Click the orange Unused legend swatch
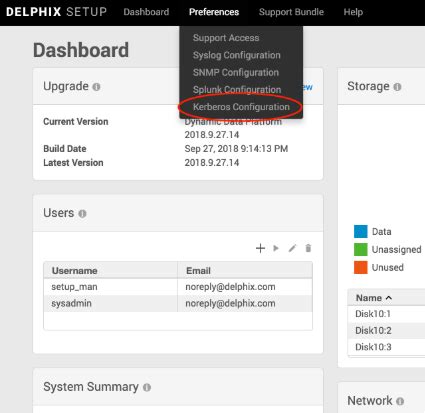Screen dimensions: 425x413 (x=361, y=267)
